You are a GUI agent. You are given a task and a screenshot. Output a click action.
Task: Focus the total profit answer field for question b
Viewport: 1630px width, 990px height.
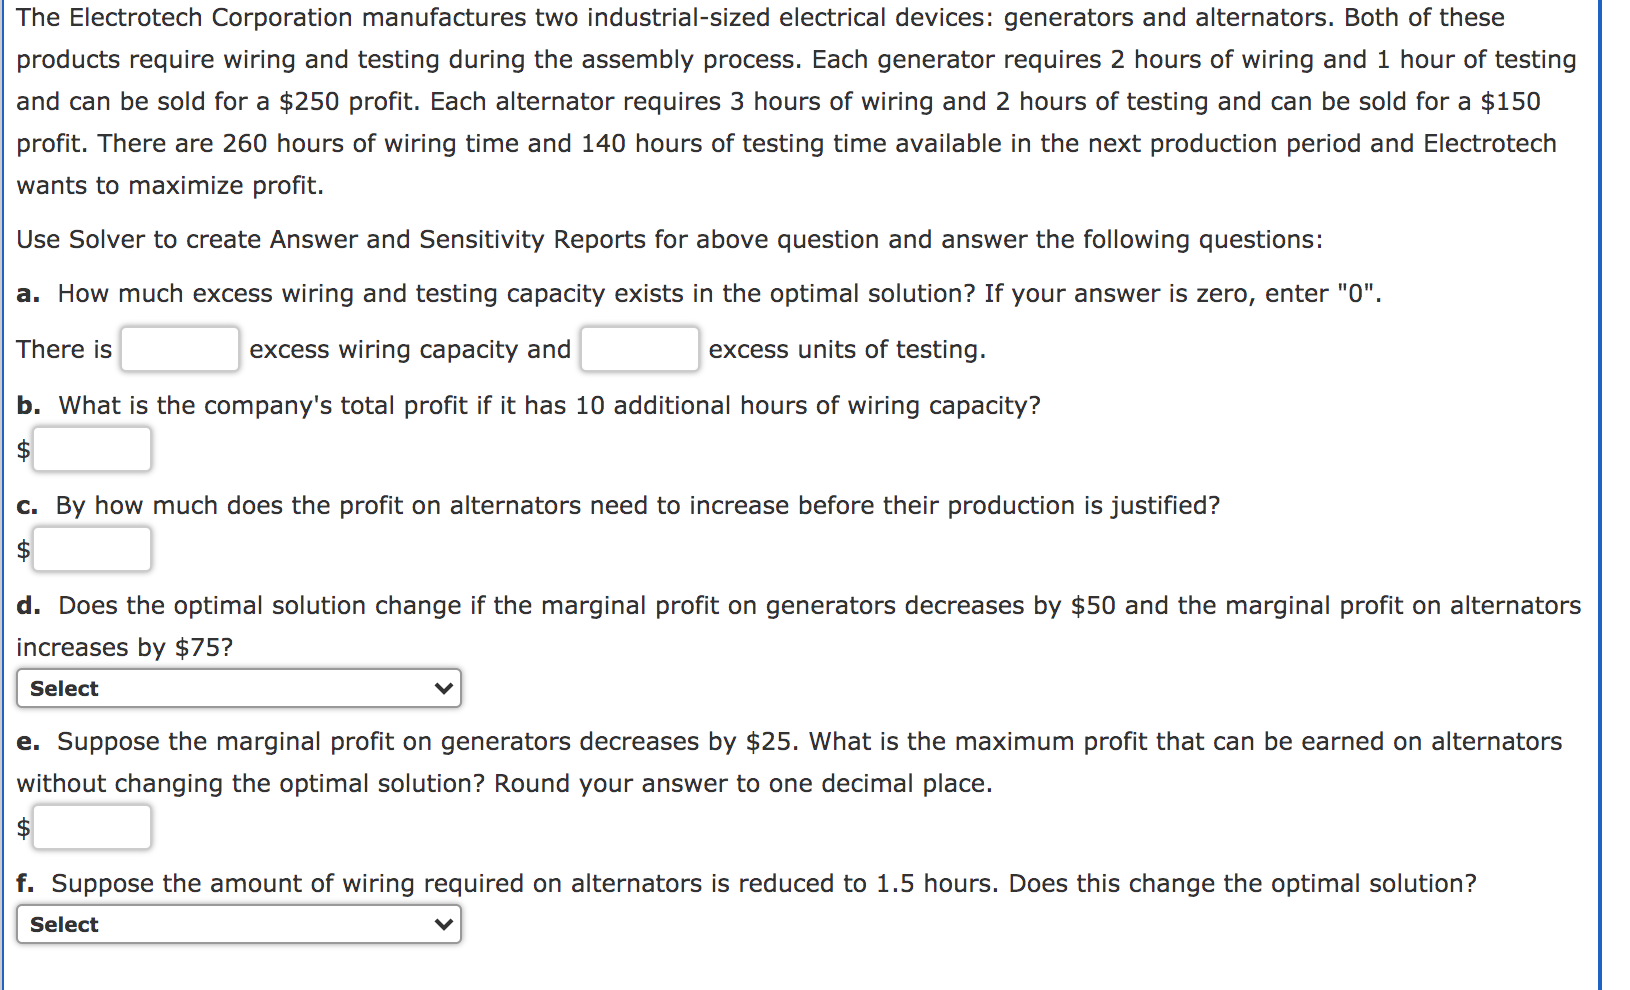pos(92,449)
